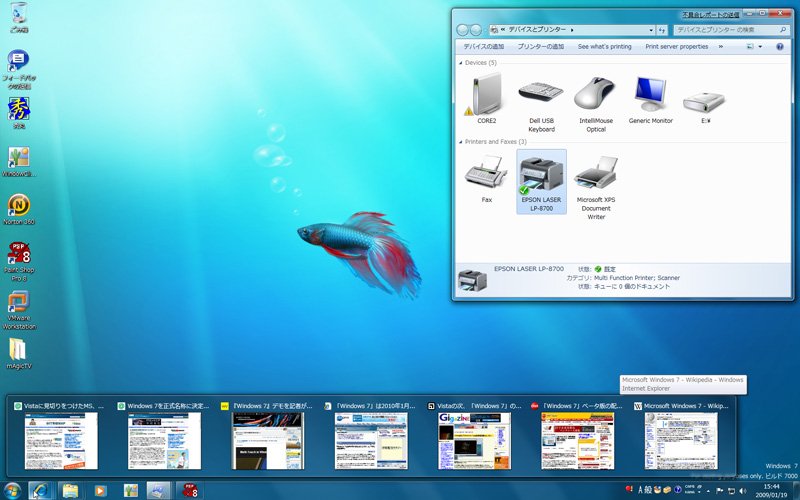Refresh the Devices and Printers address bar
Screen dimensions: 800x500
coord(662,30)
